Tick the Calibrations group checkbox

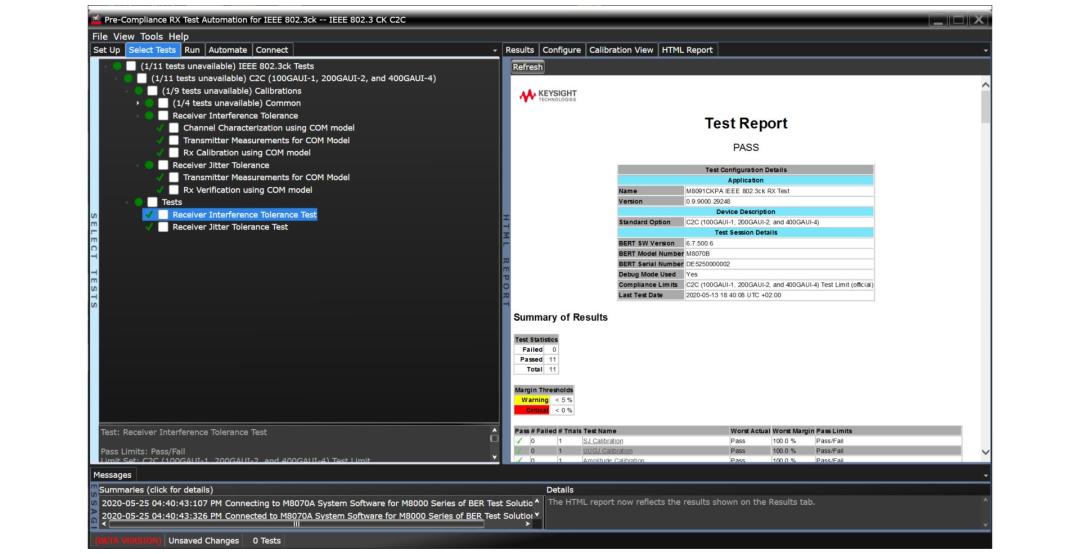click(x=152, y=91)
